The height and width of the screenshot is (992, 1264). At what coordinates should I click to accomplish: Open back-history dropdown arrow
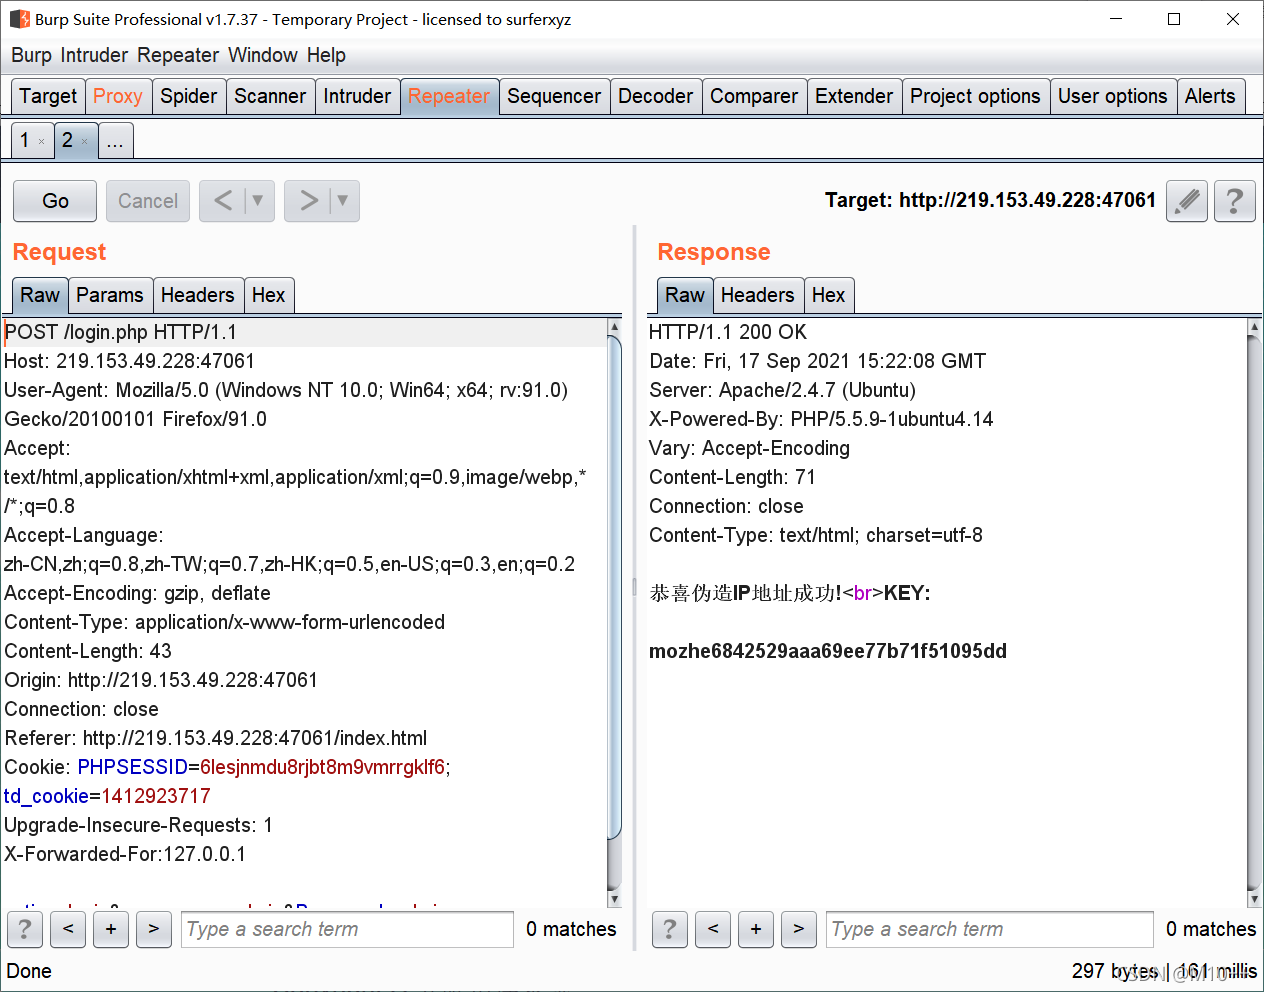click(258, 201)
